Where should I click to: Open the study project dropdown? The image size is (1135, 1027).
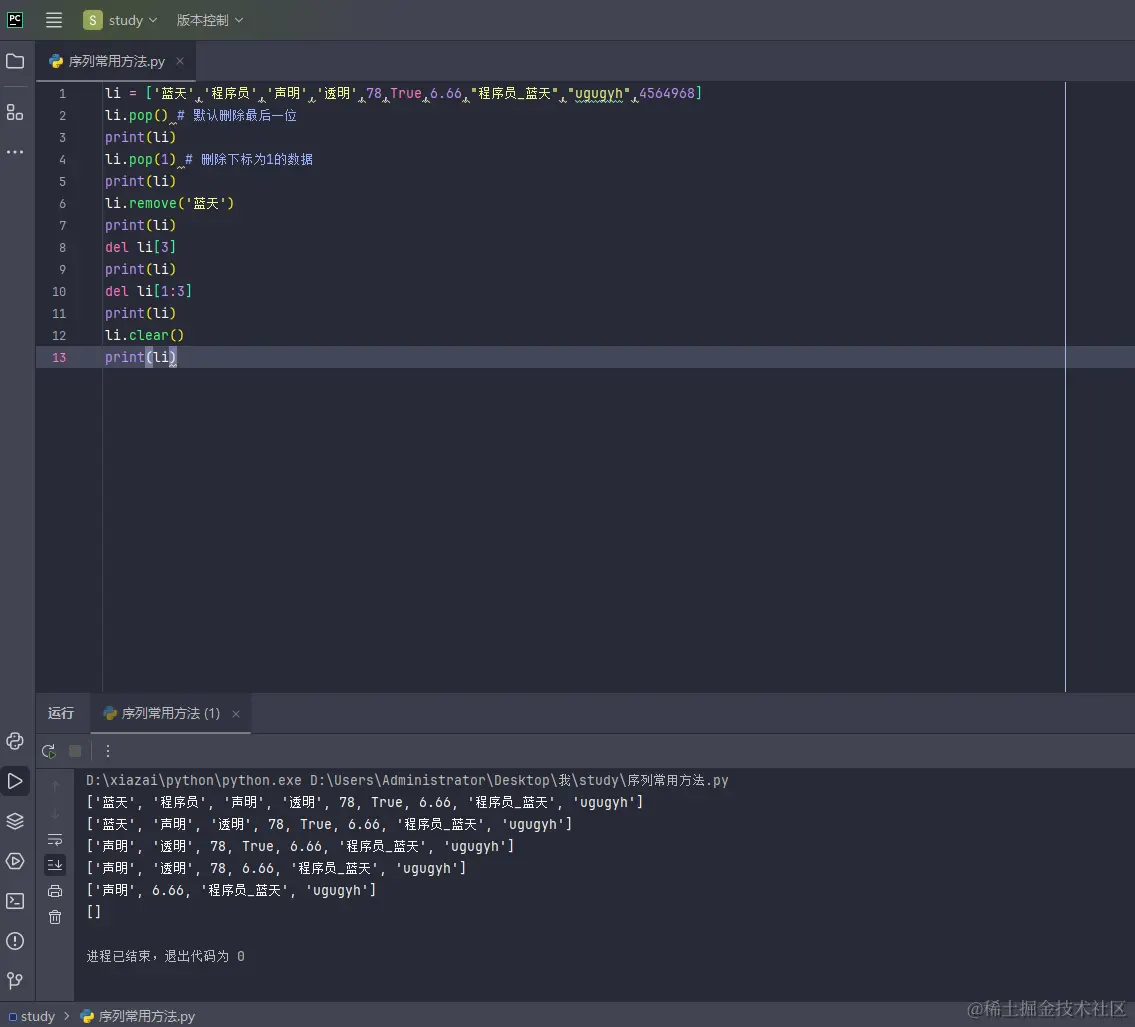(x=120, y=20)
